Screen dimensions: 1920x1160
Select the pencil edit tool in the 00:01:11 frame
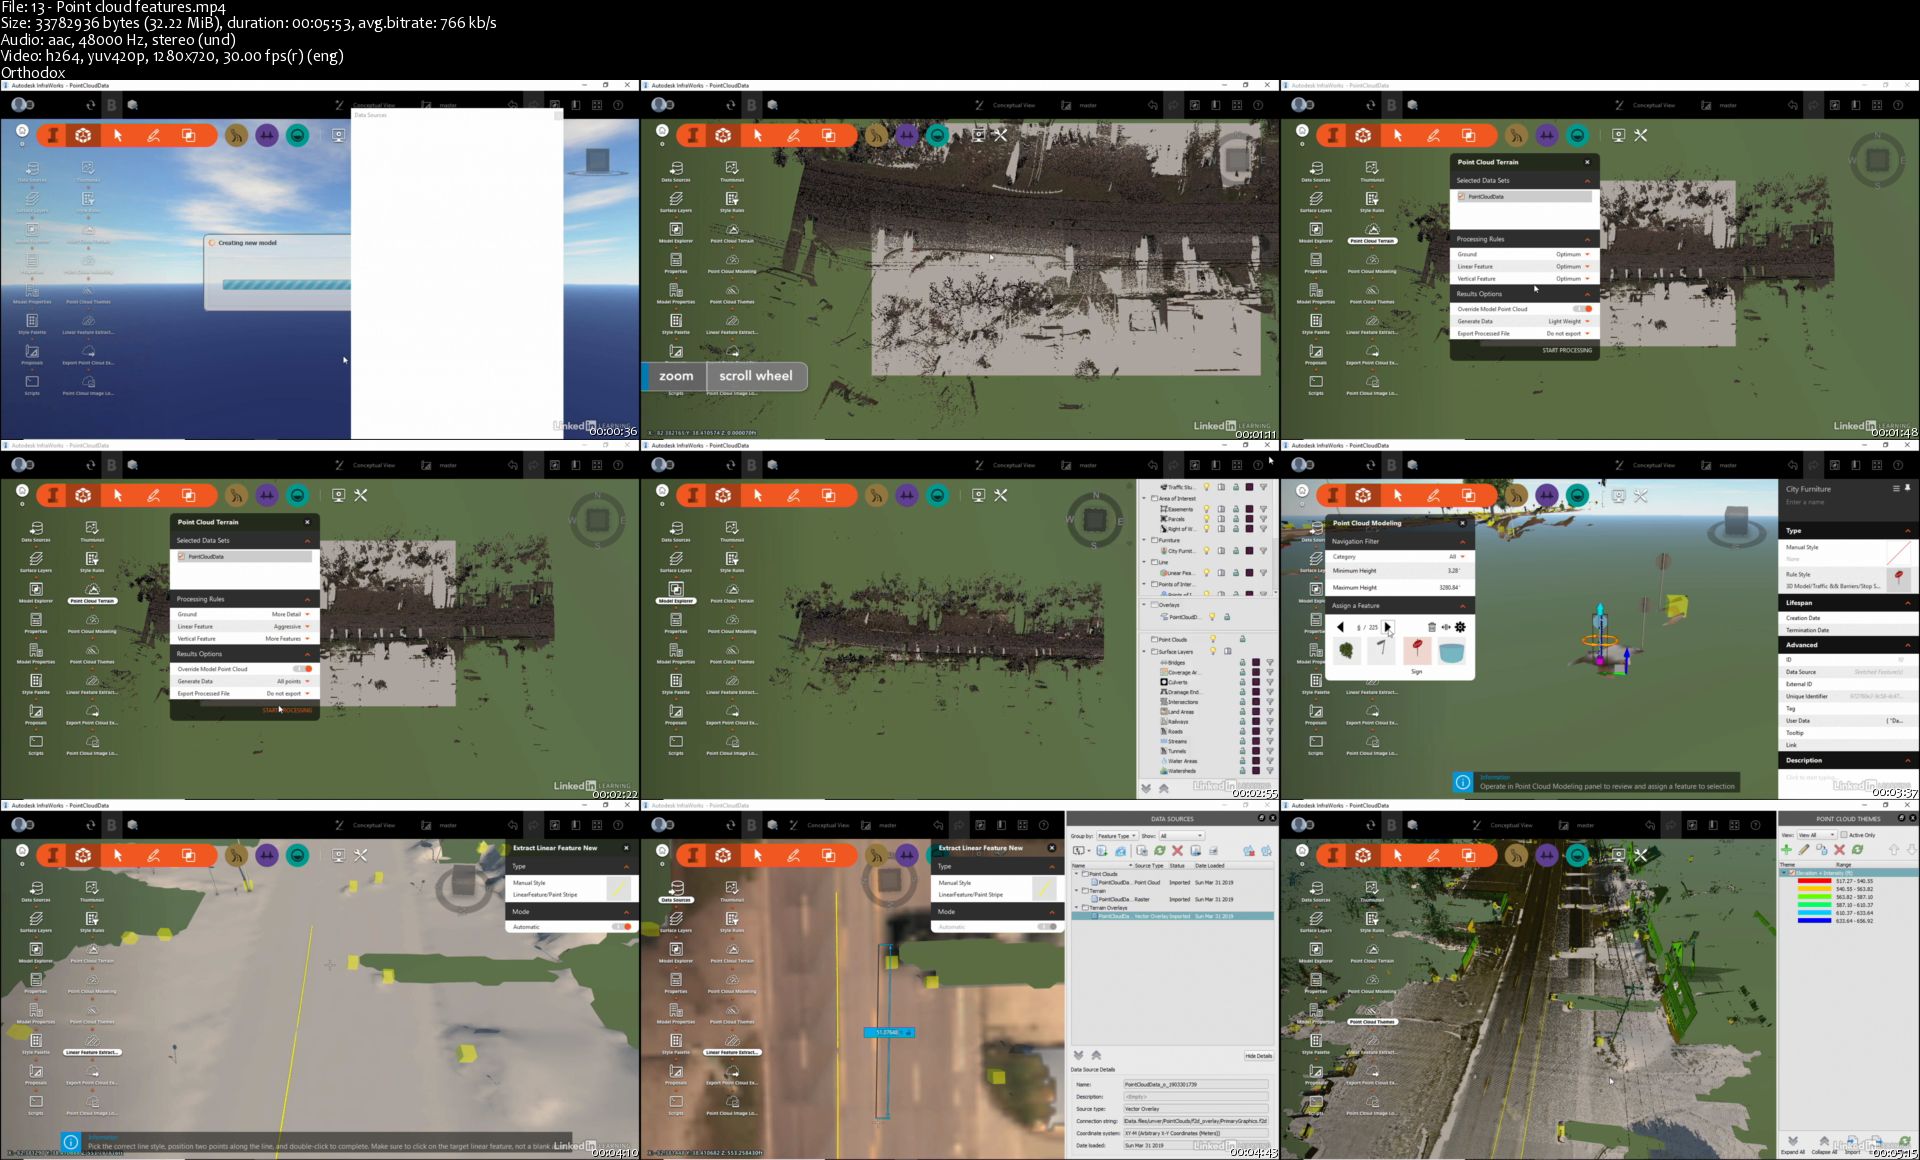[793, 135]
